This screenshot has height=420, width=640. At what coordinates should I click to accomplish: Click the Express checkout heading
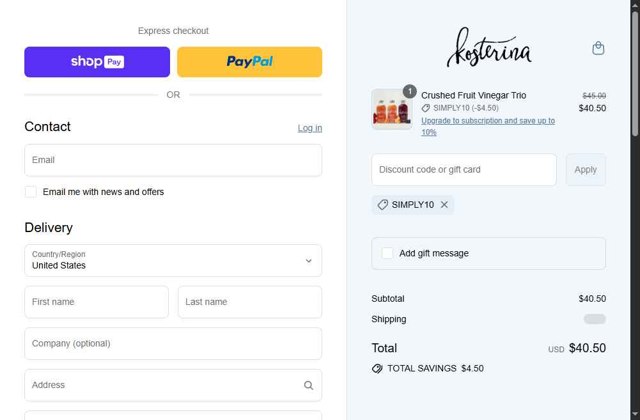point(173,31)
